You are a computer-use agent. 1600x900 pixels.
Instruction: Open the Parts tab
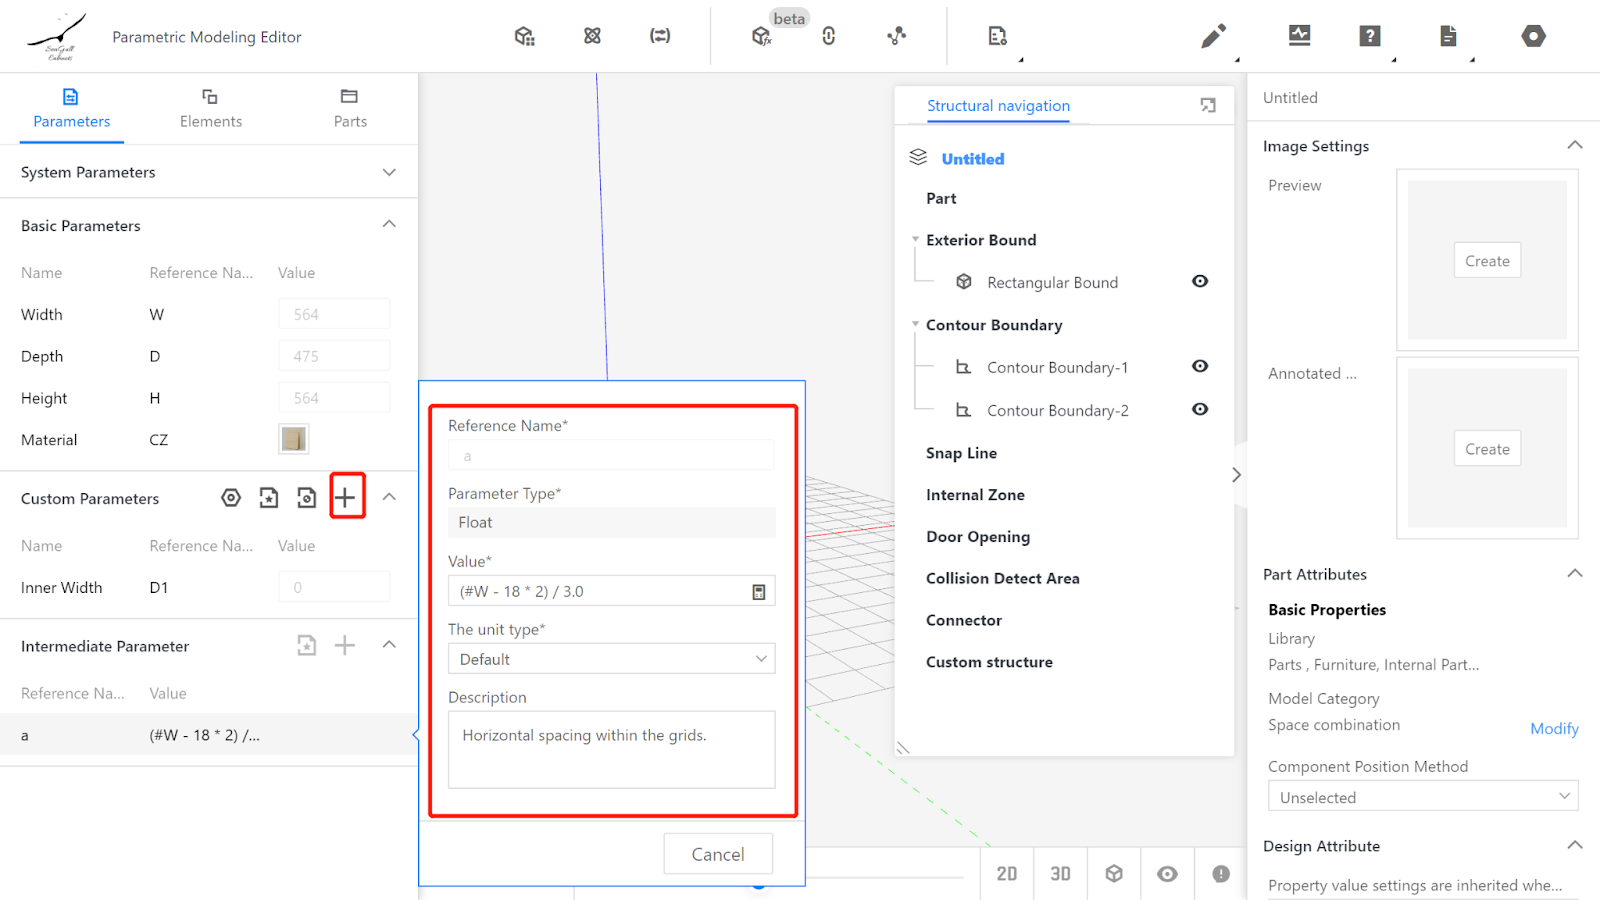point(350,108)
